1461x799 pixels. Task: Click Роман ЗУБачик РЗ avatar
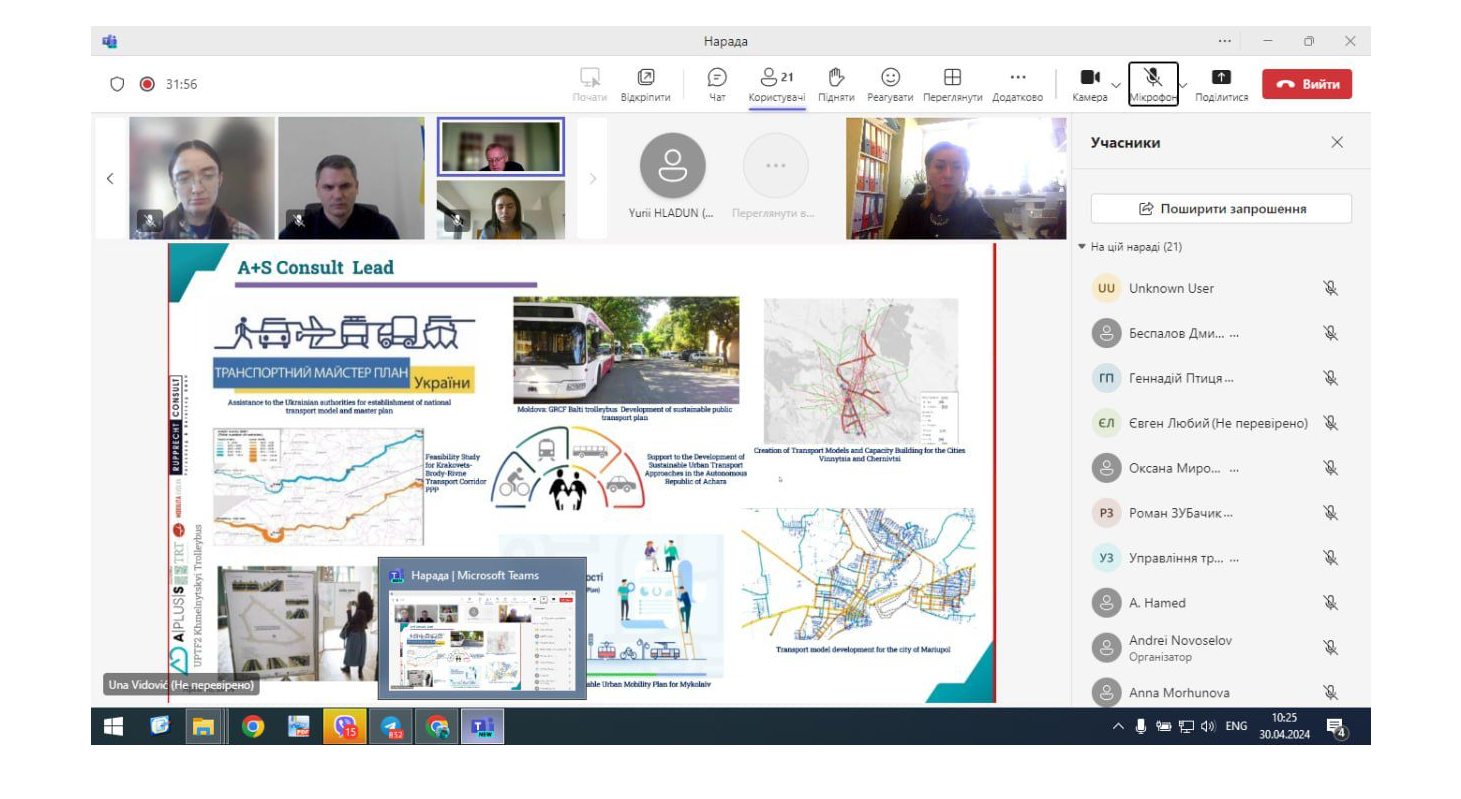pos(1106,513)
